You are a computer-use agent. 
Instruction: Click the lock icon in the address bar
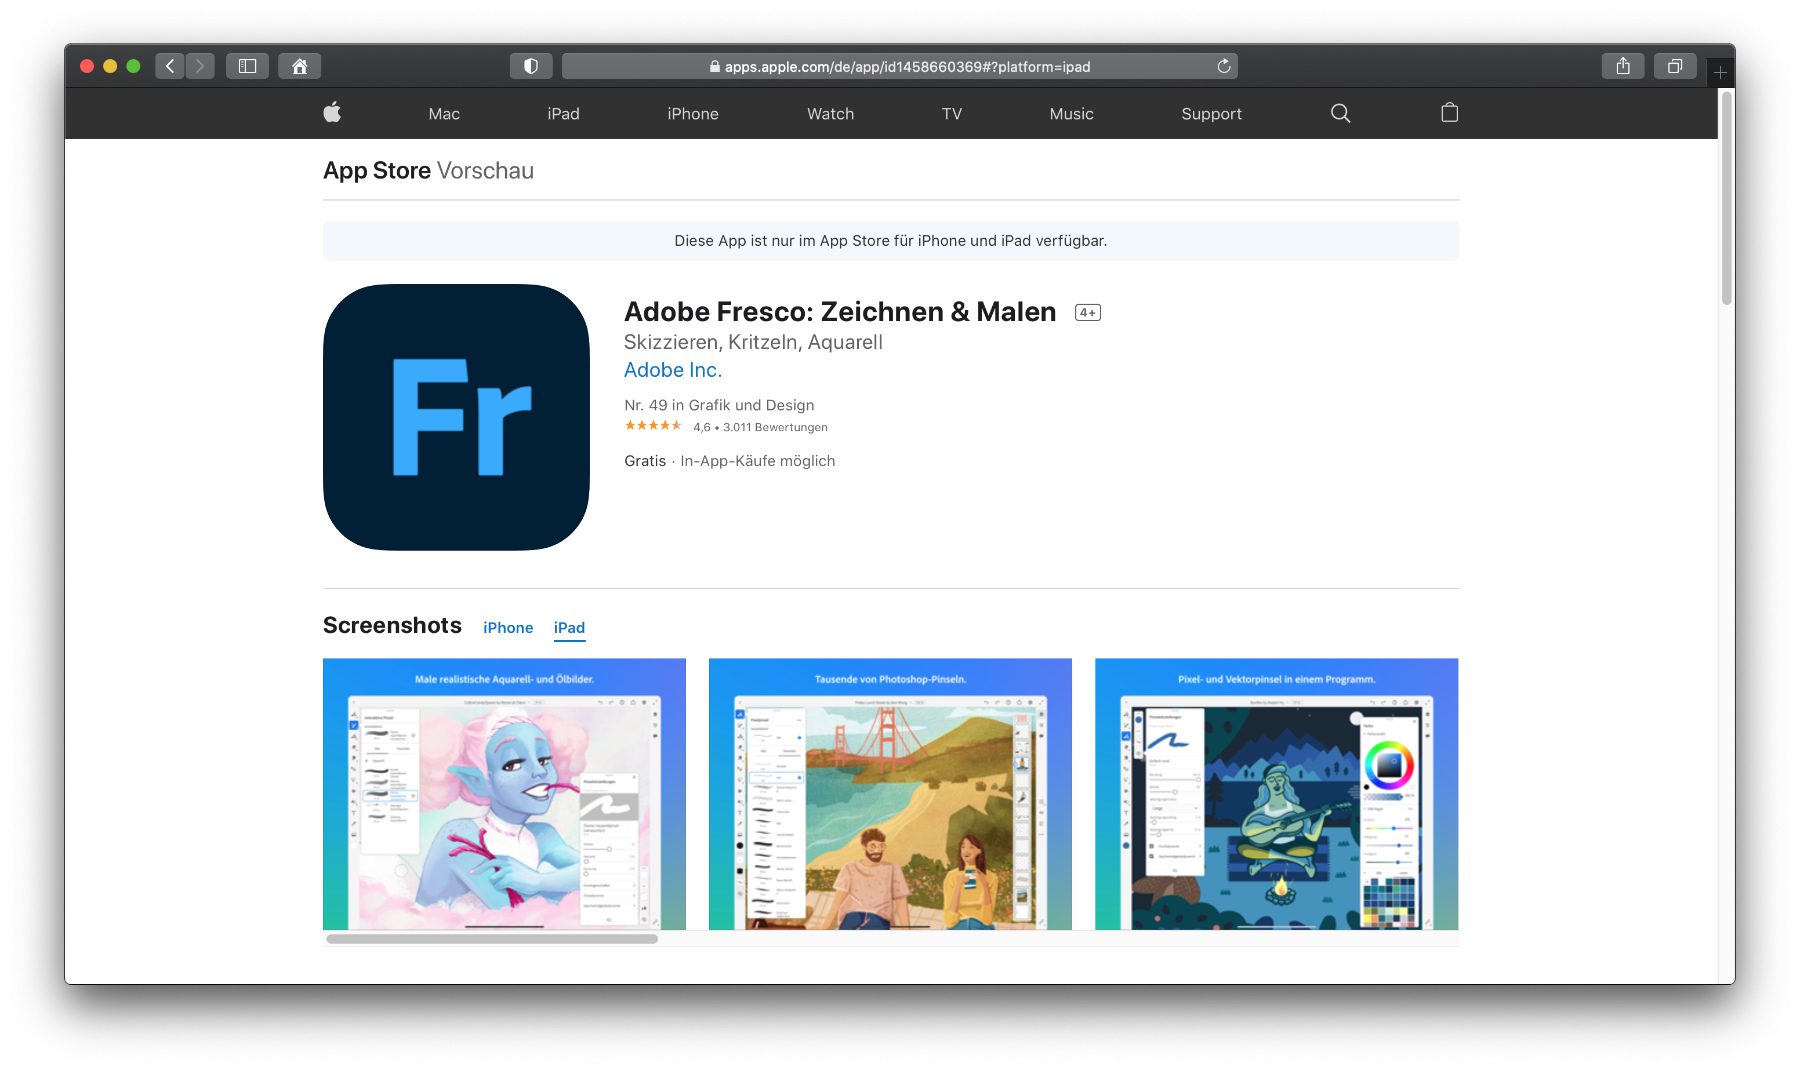click(715, 66)
